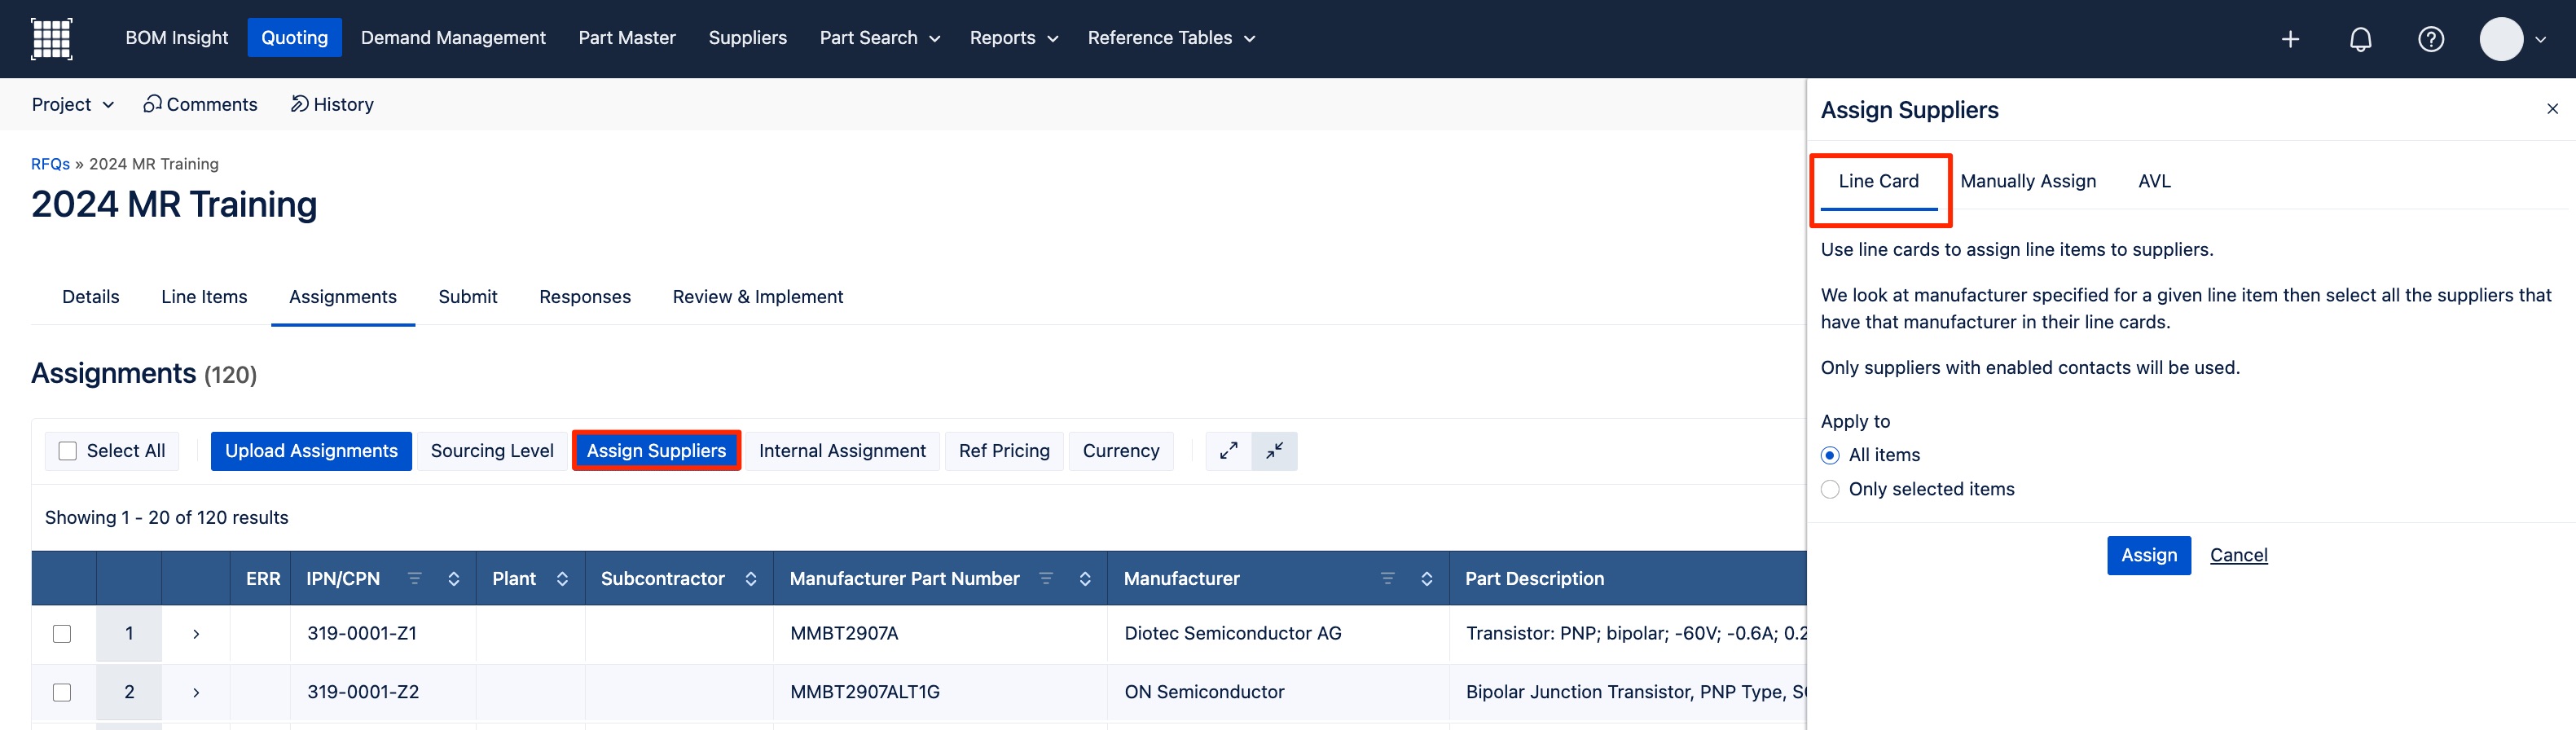Open filter for Manufacturer column

tap(1387, 578)
